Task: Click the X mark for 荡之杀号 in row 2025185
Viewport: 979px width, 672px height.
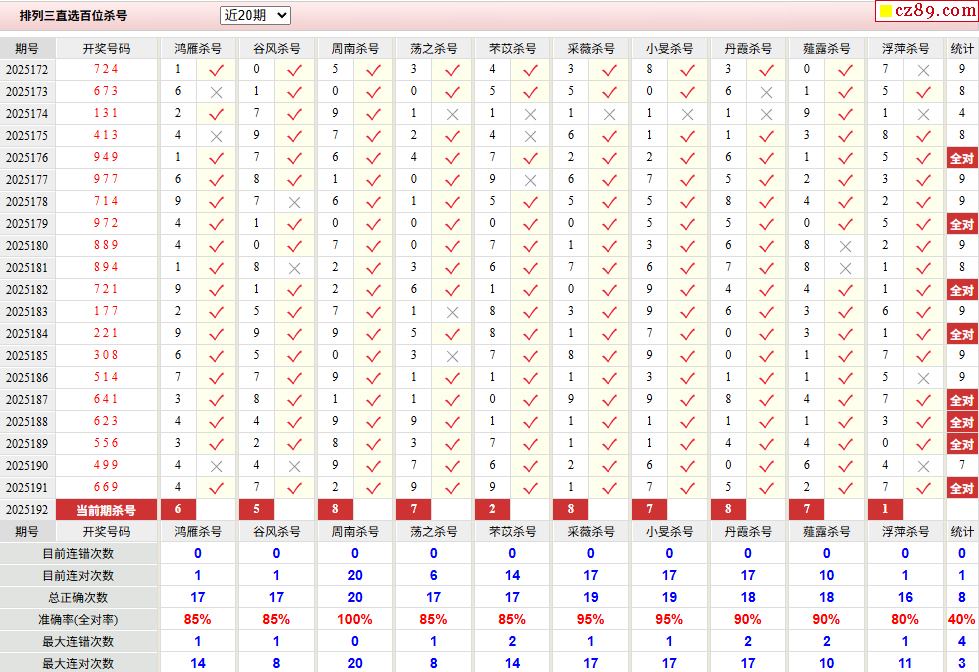Action: pos(453,357)
